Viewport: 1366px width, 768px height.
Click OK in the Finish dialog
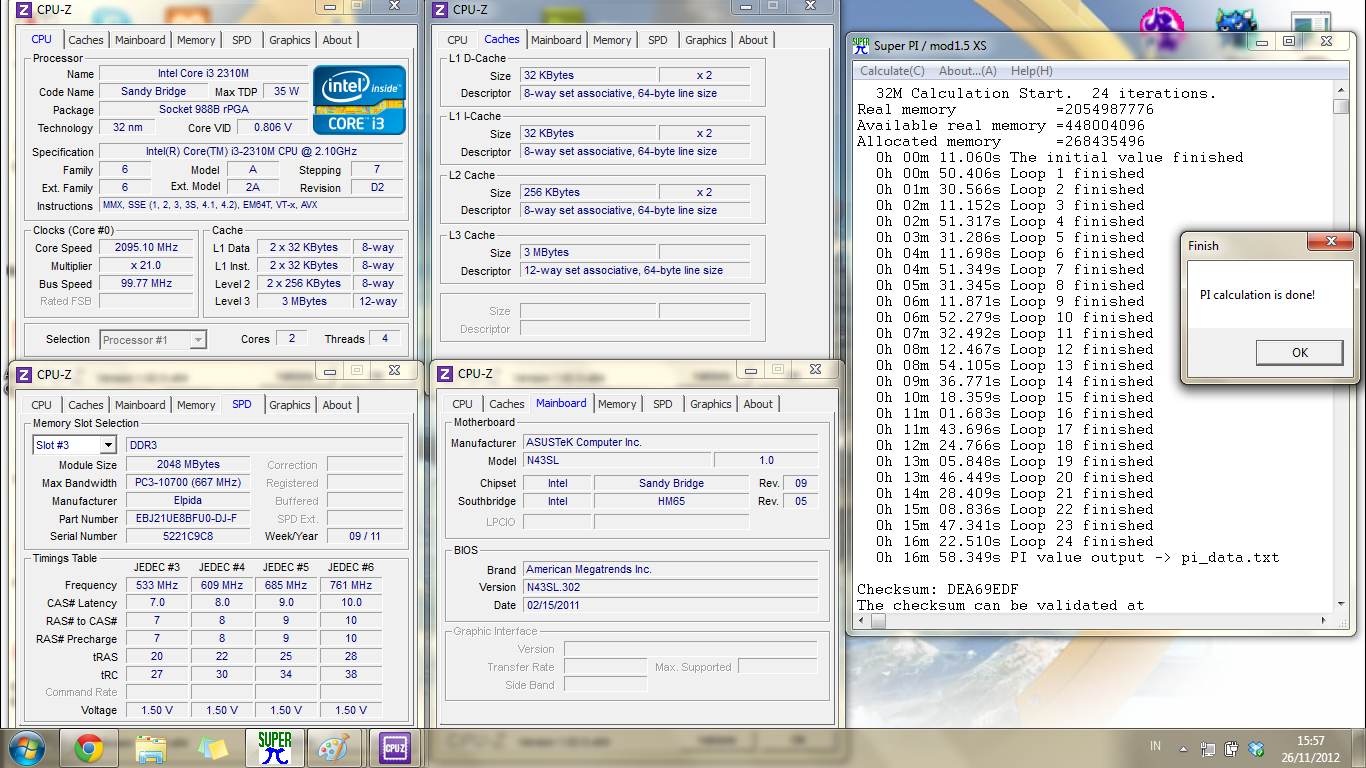tap(1299, 352)
